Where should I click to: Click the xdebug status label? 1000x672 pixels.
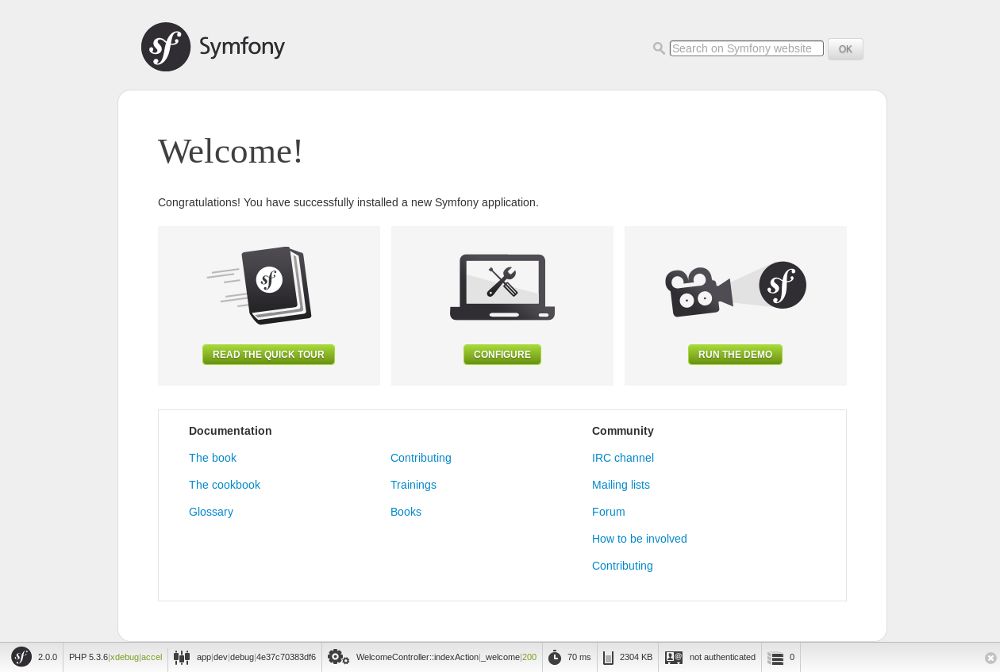pos(124,657)
